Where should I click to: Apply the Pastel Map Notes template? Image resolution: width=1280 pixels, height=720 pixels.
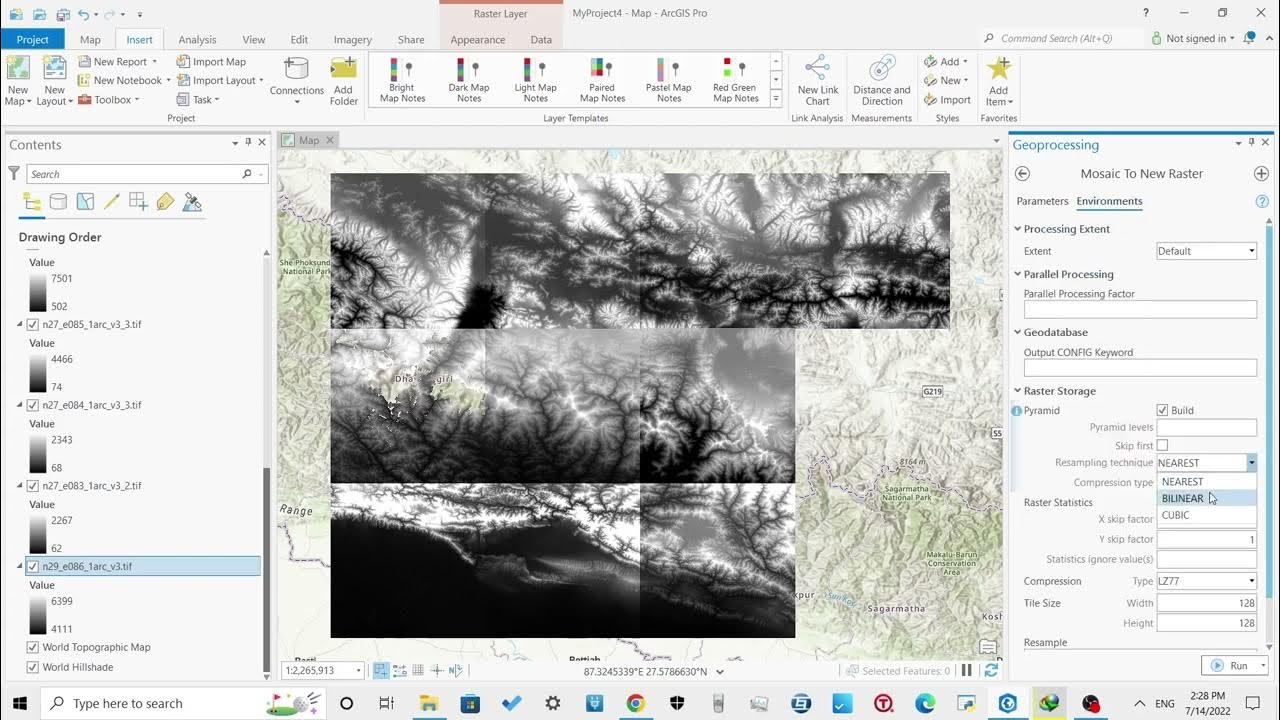point(669,80)
